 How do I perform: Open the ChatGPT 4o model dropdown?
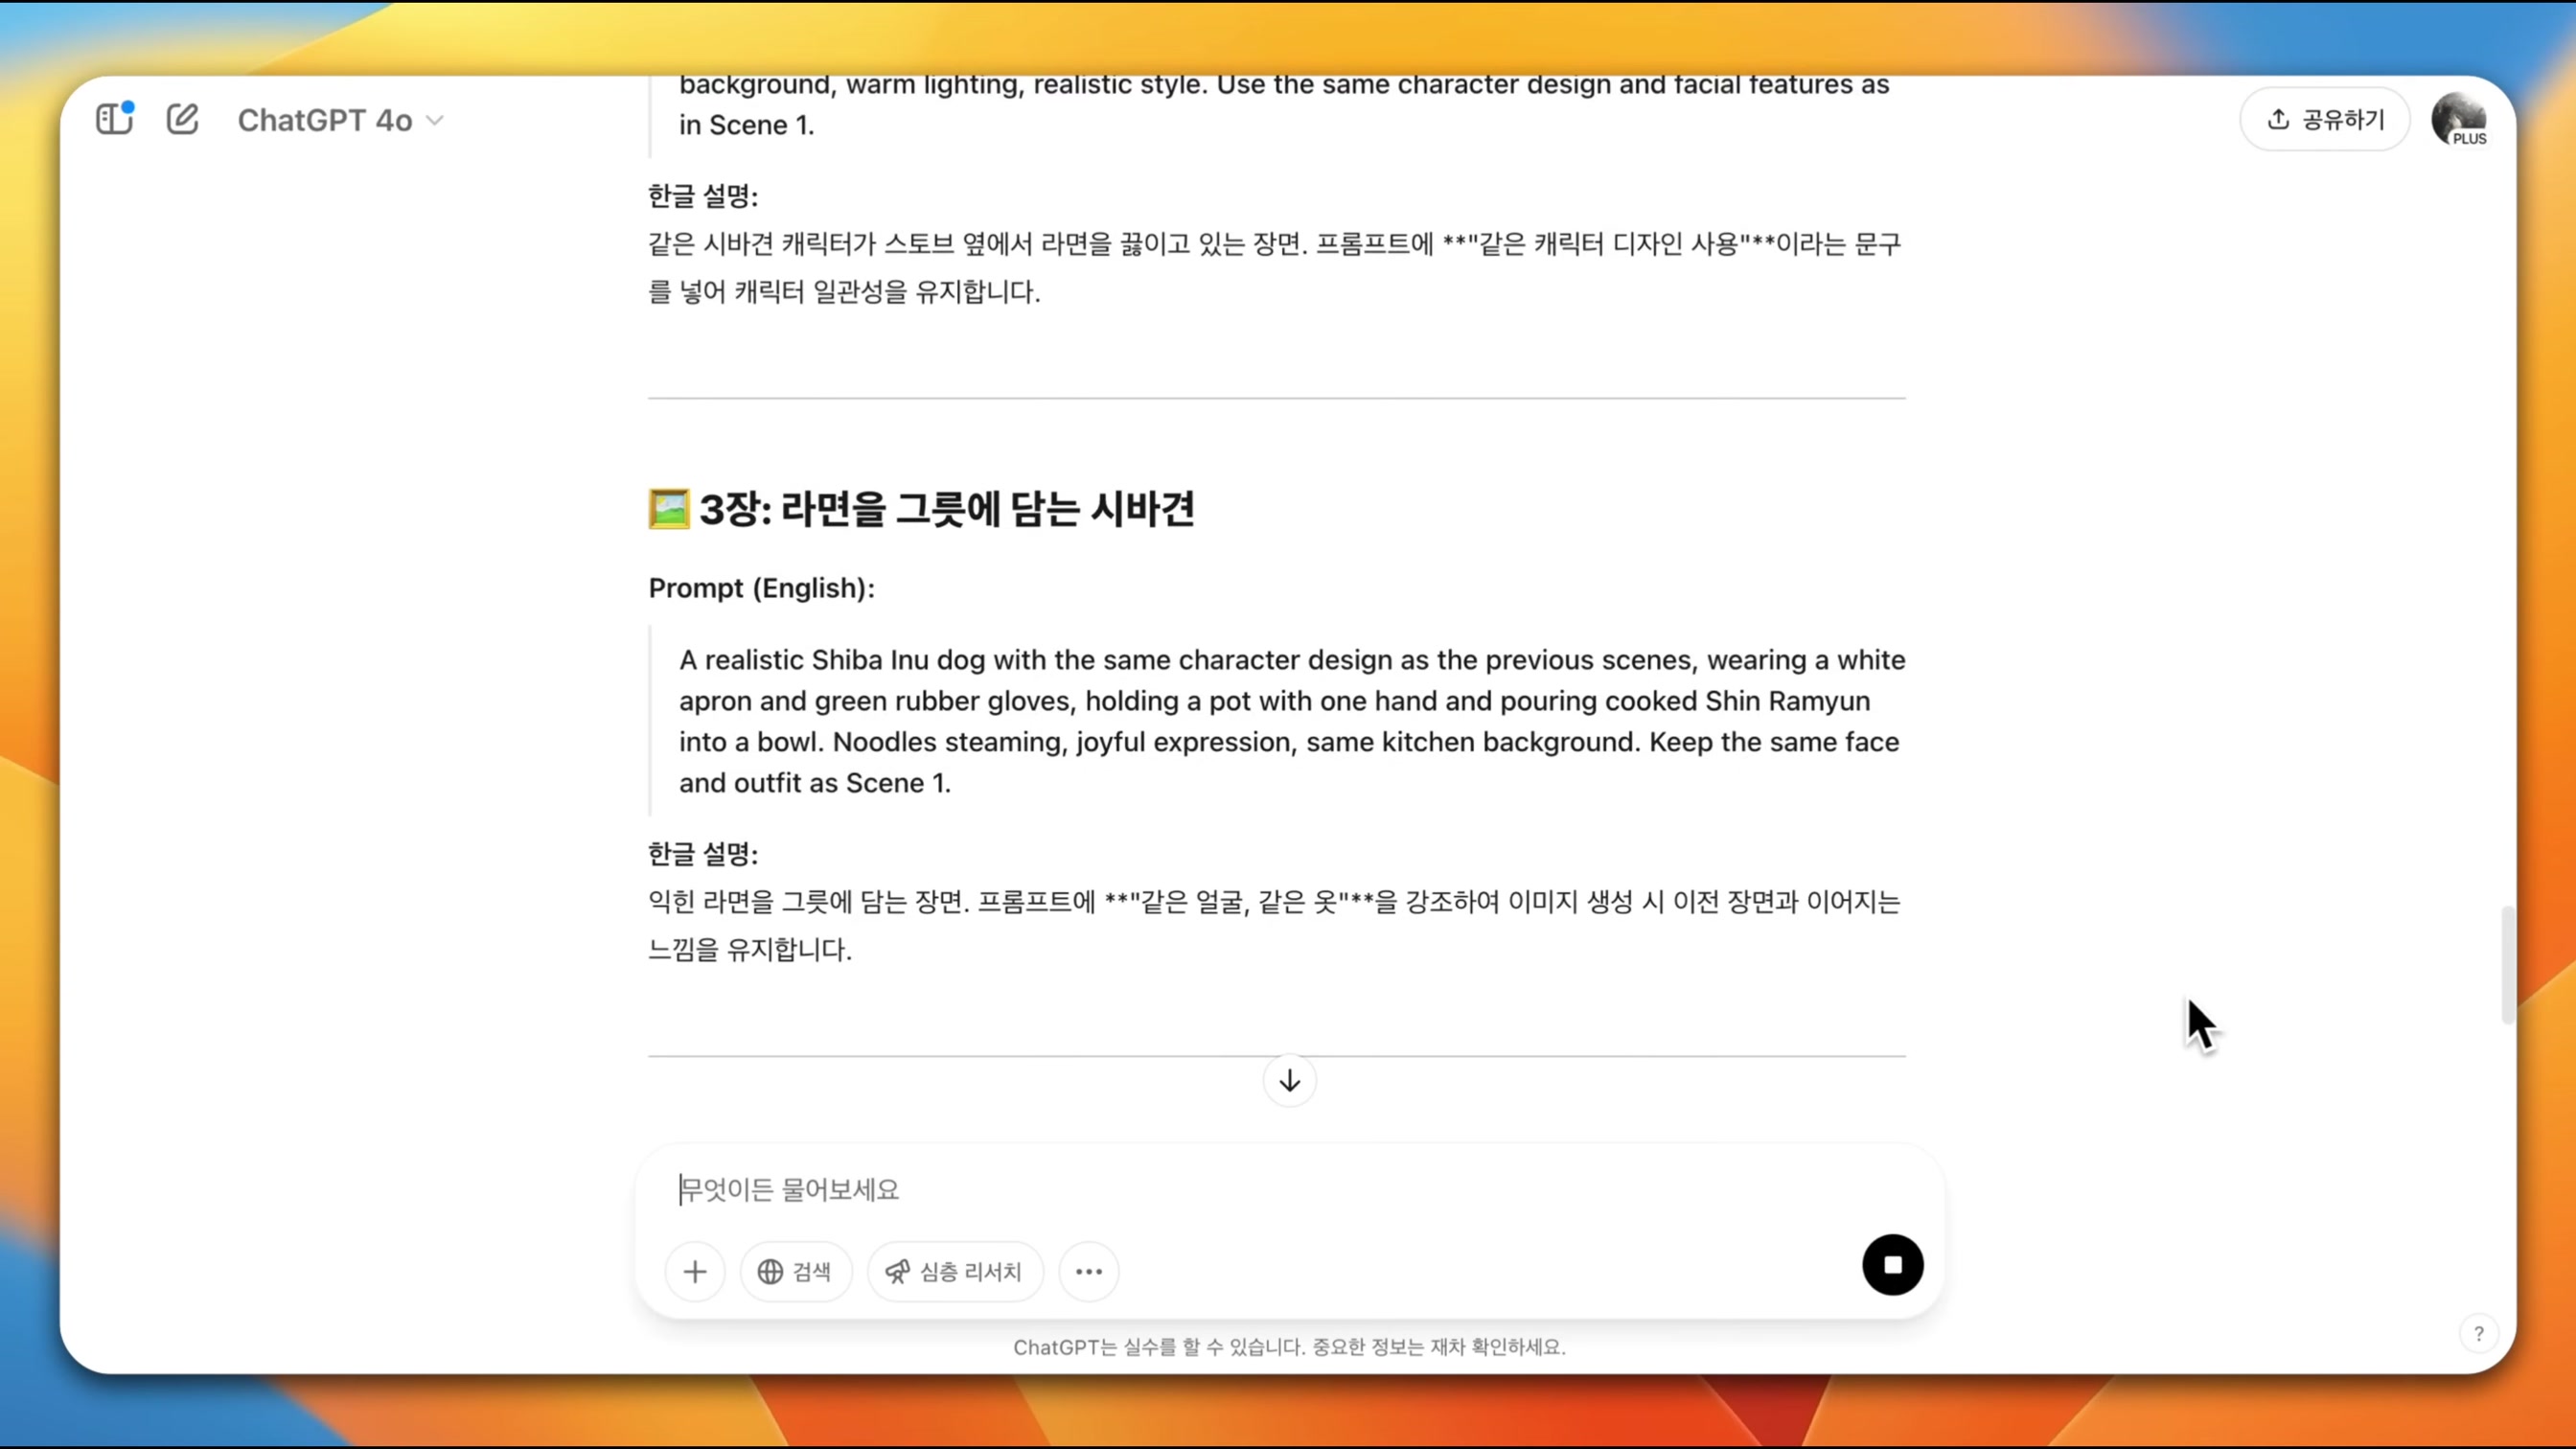[340, 120]
